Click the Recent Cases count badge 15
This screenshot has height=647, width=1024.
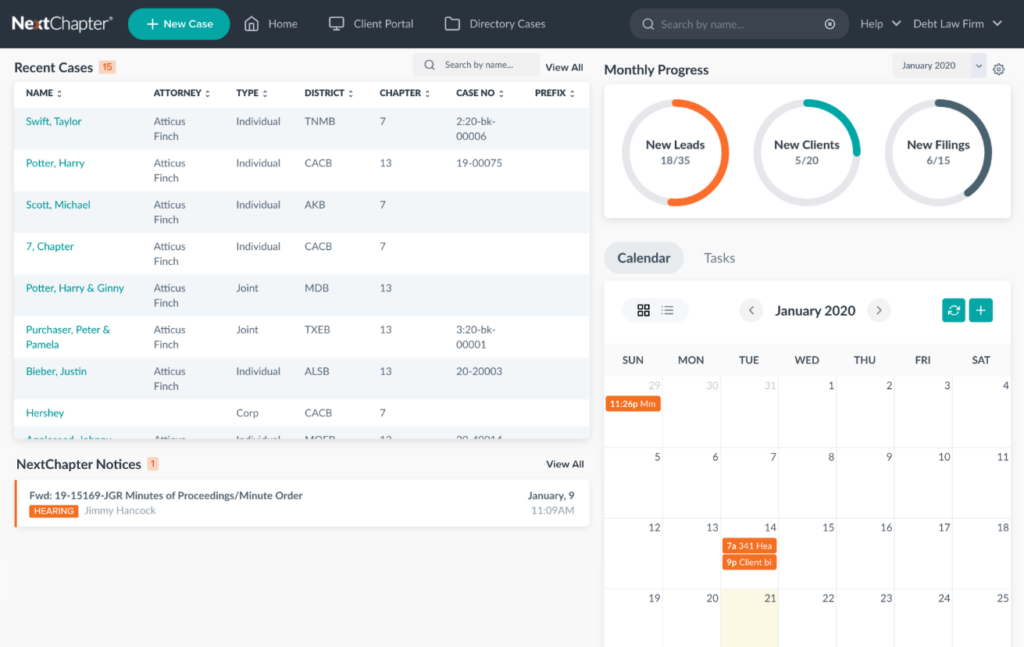[x=107, y=67]
